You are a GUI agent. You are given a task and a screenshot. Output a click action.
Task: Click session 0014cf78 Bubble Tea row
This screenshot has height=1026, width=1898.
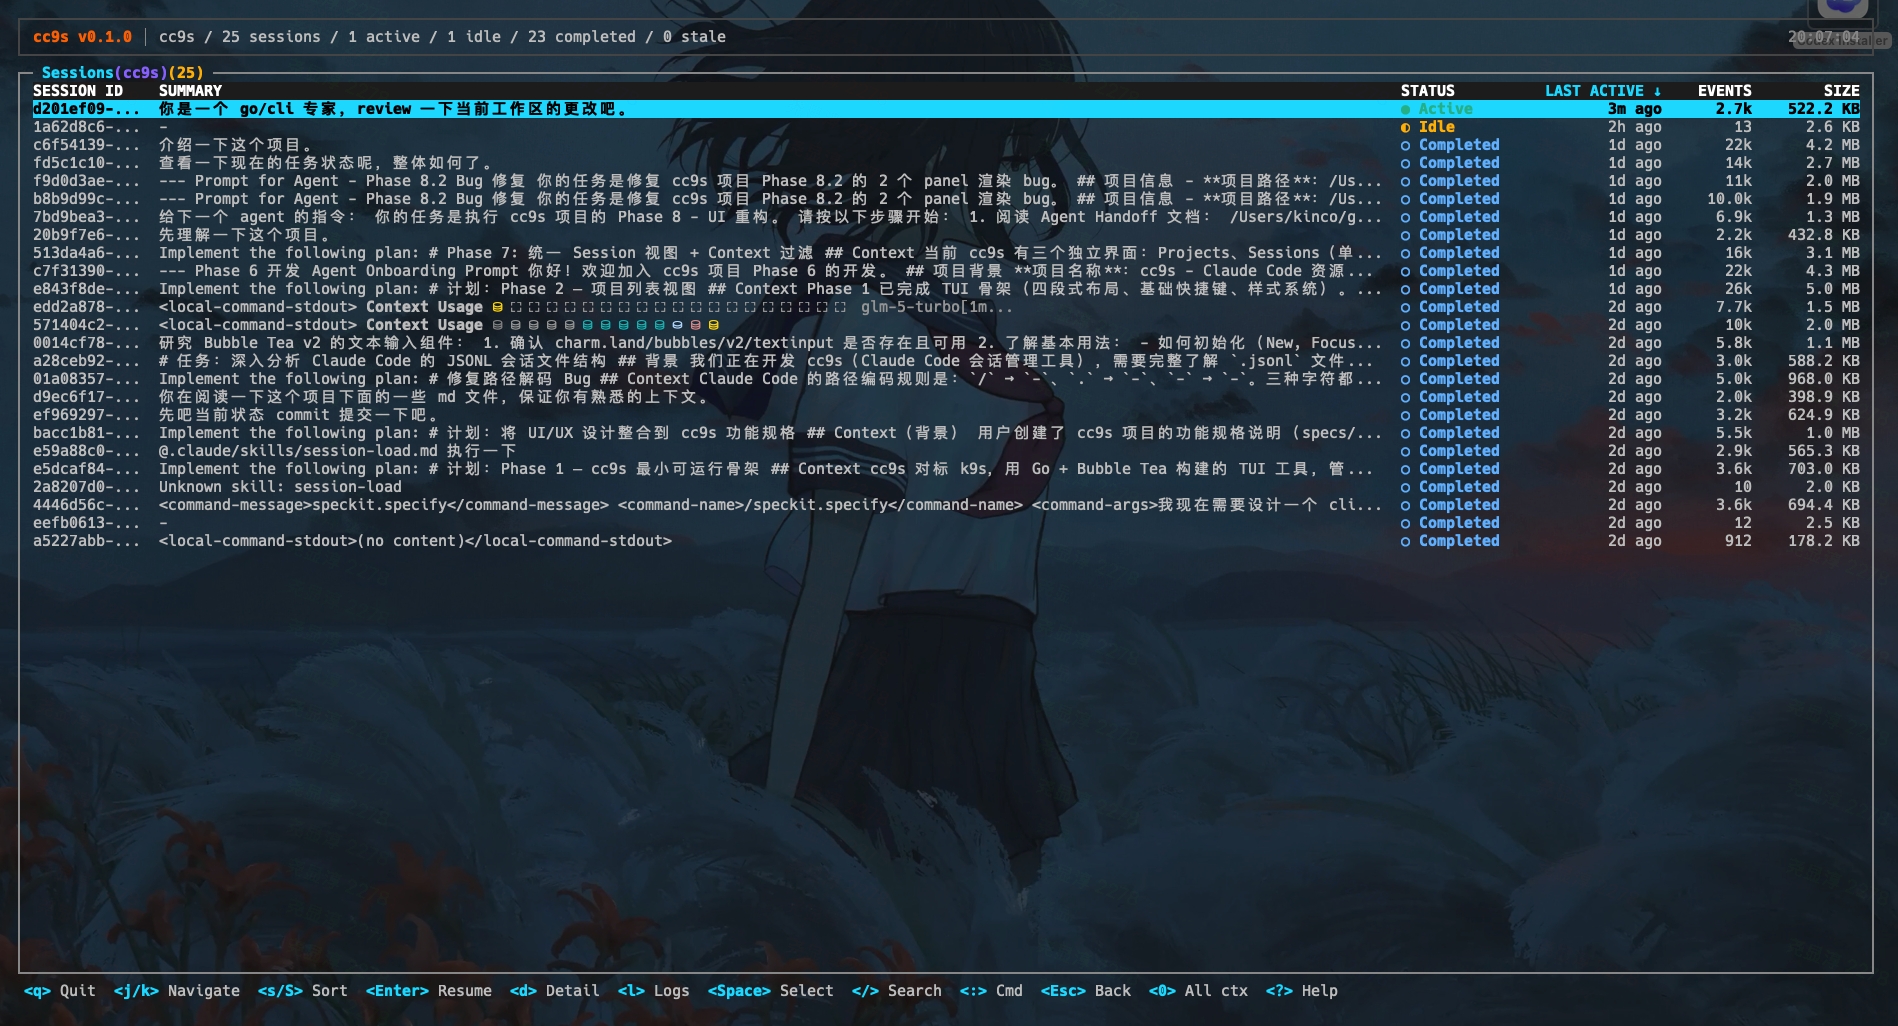tap(946, 343)
